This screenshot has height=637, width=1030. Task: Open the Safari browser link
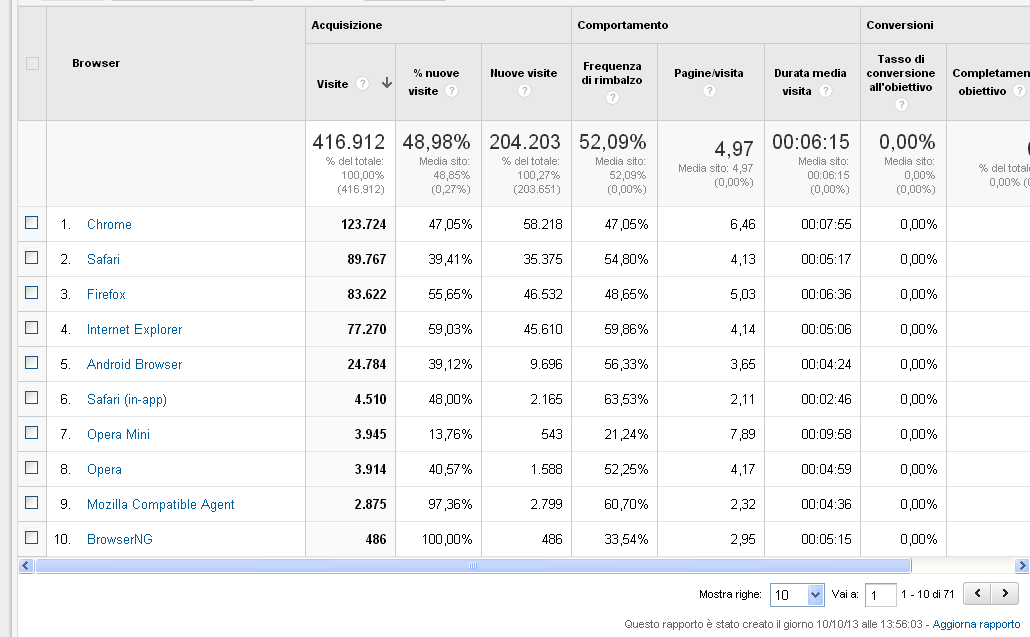[103, 259]
